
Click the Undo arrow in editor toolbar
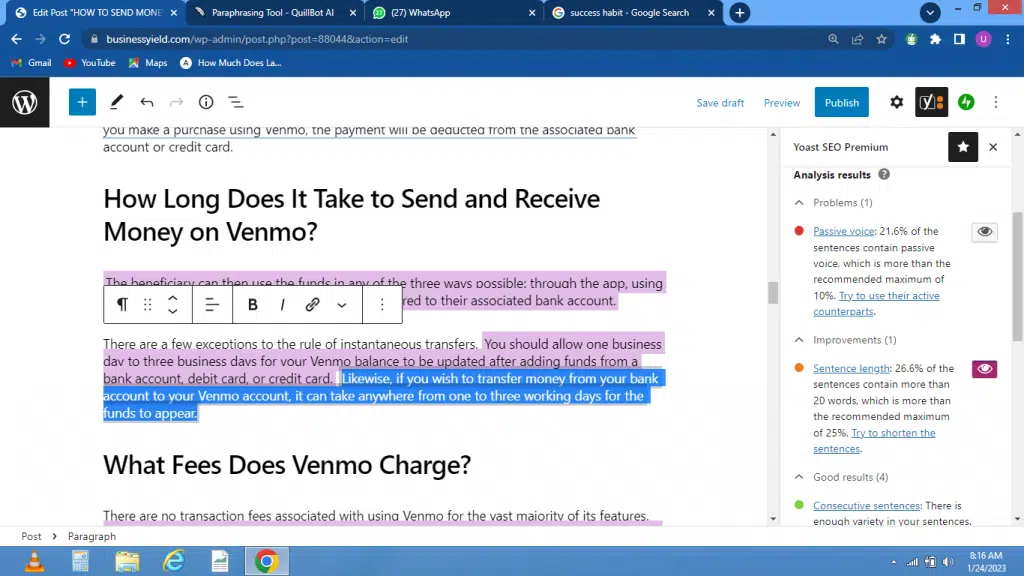point(147,102)
